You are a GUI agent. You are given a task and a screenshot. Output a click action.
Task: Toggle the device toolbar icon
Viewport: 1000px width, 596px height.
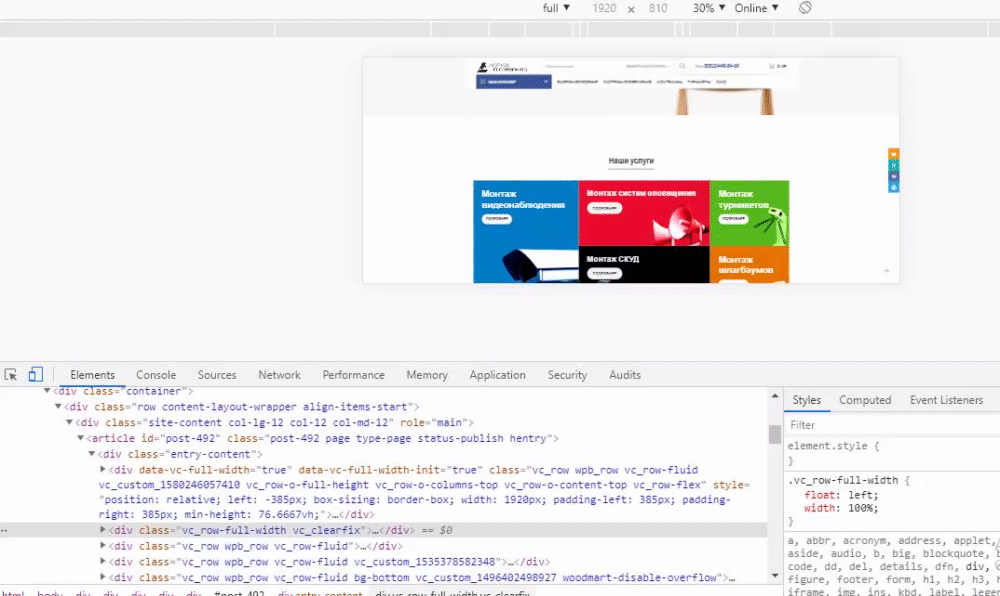(x=36, y=375)
